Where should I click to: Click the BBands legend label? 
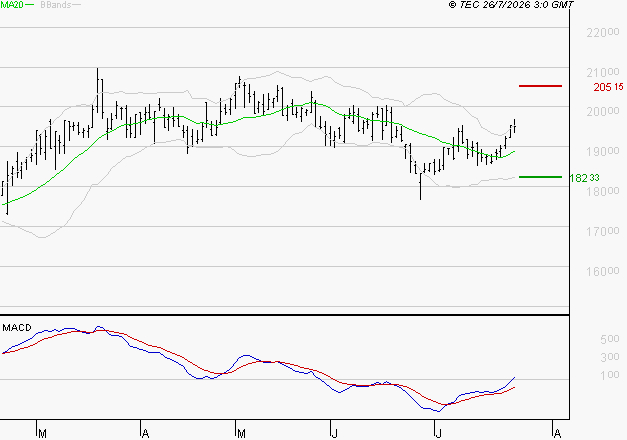(x=56, y=5)
